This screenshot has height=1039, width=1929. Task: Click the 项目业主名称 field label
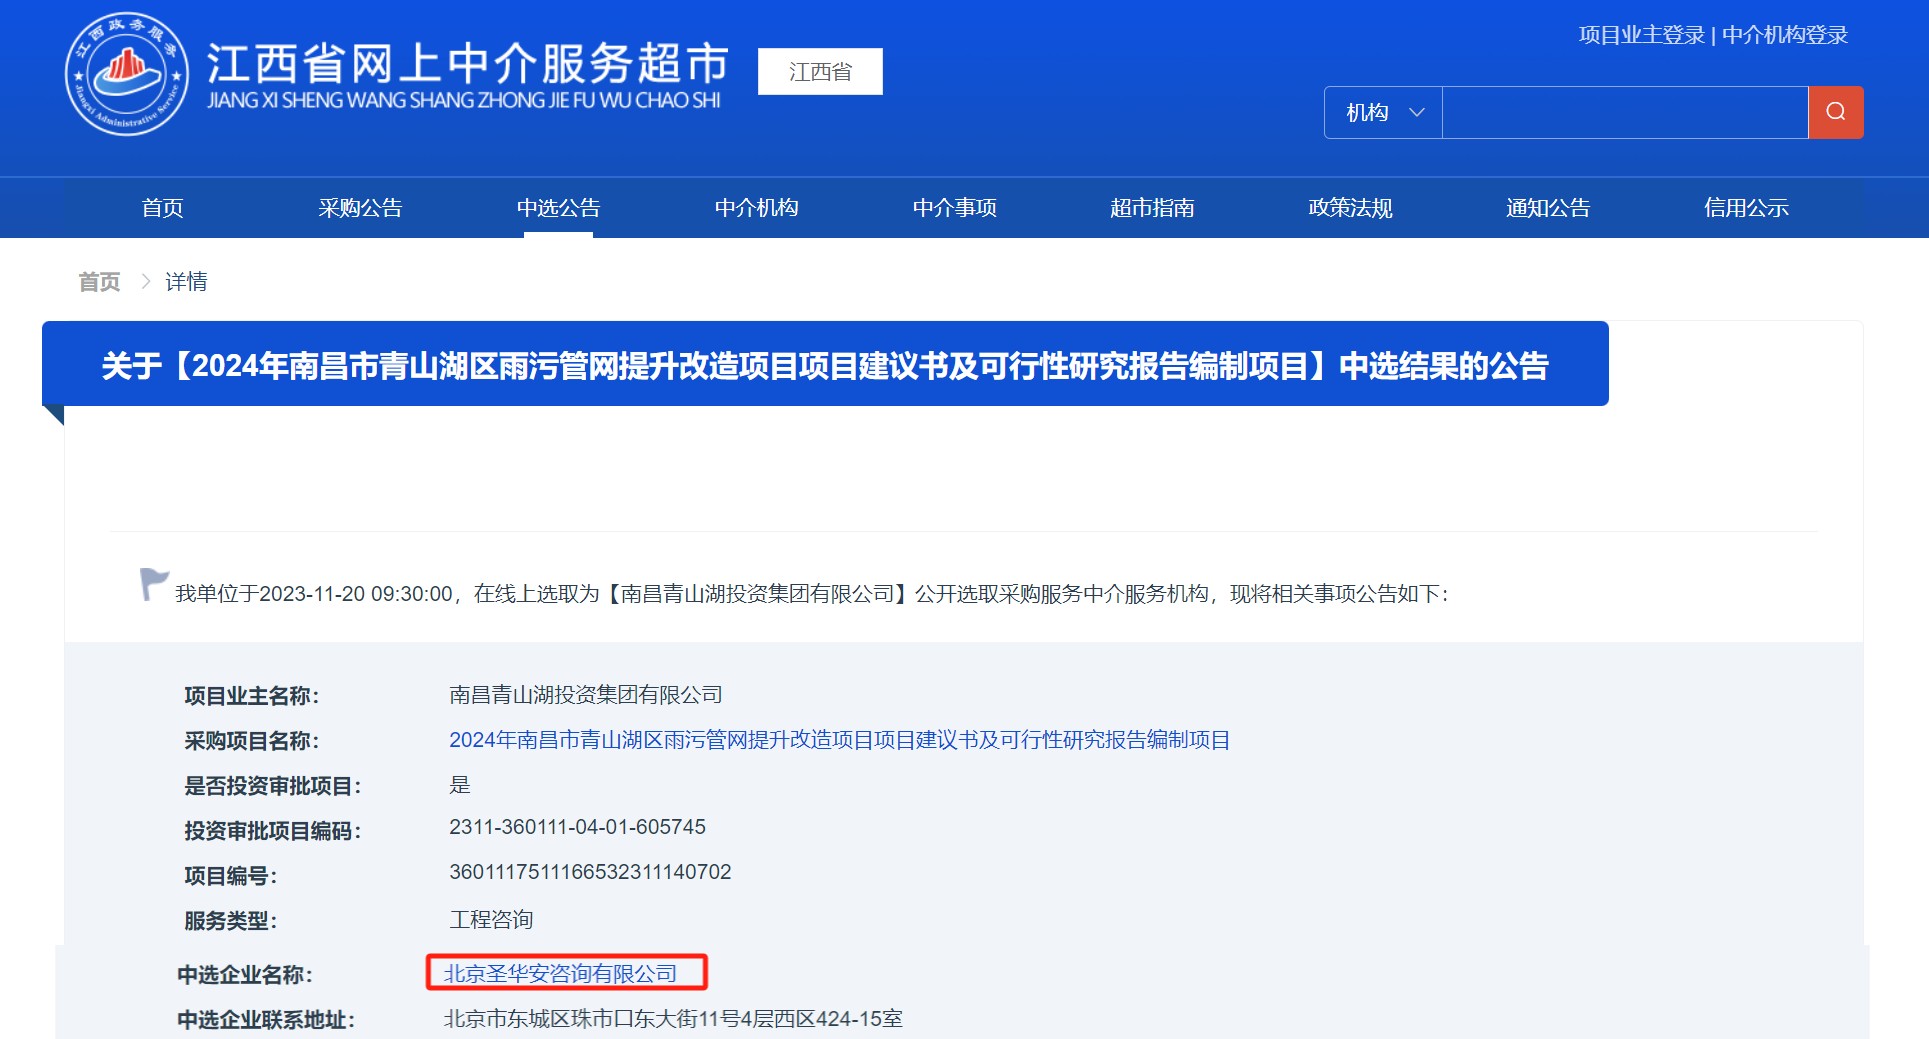click(252, 696)
